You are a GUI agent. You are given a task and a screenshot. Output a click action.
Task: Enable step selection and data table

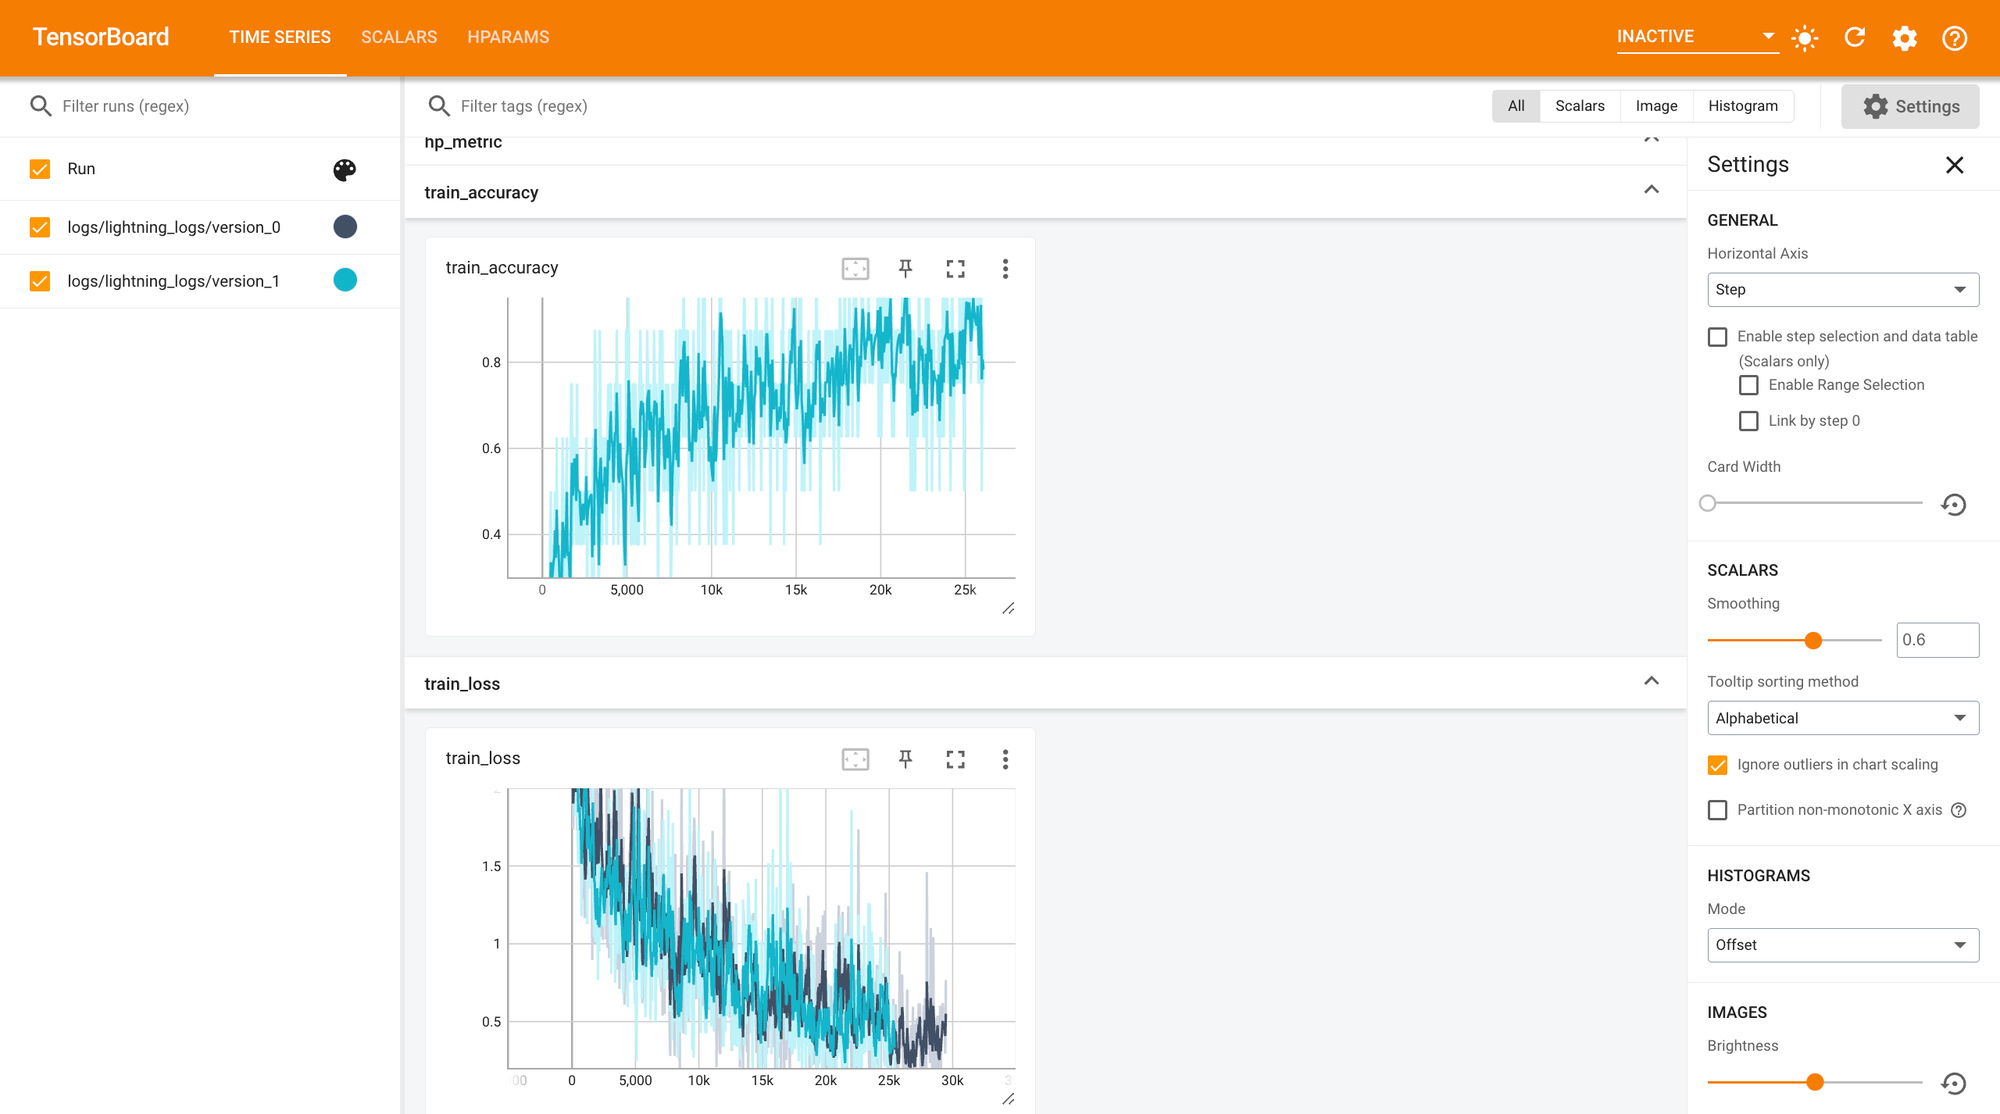[1717, 337]
